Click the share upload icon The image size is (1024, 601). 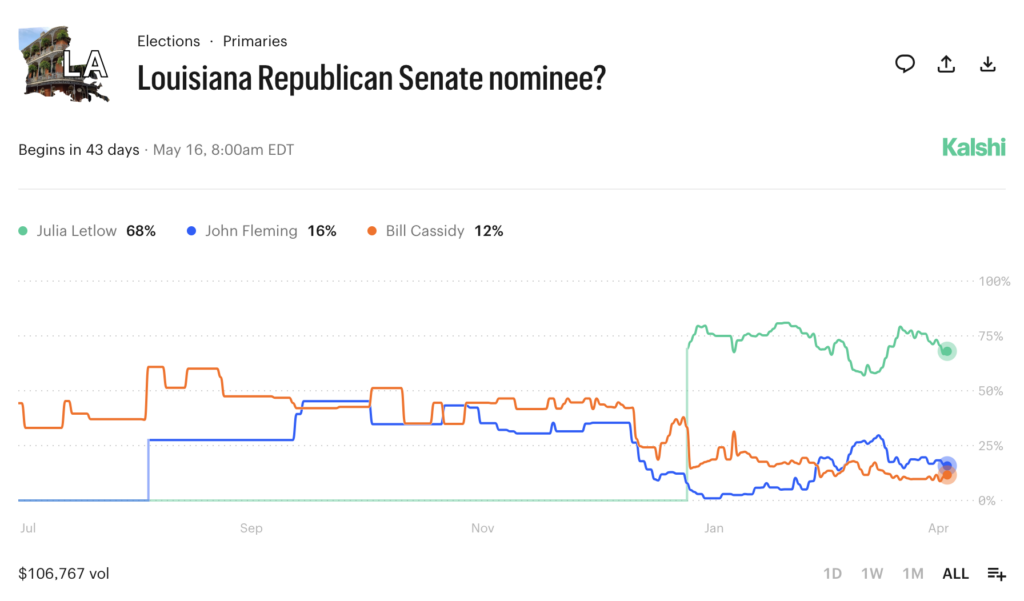pos(946,64)
